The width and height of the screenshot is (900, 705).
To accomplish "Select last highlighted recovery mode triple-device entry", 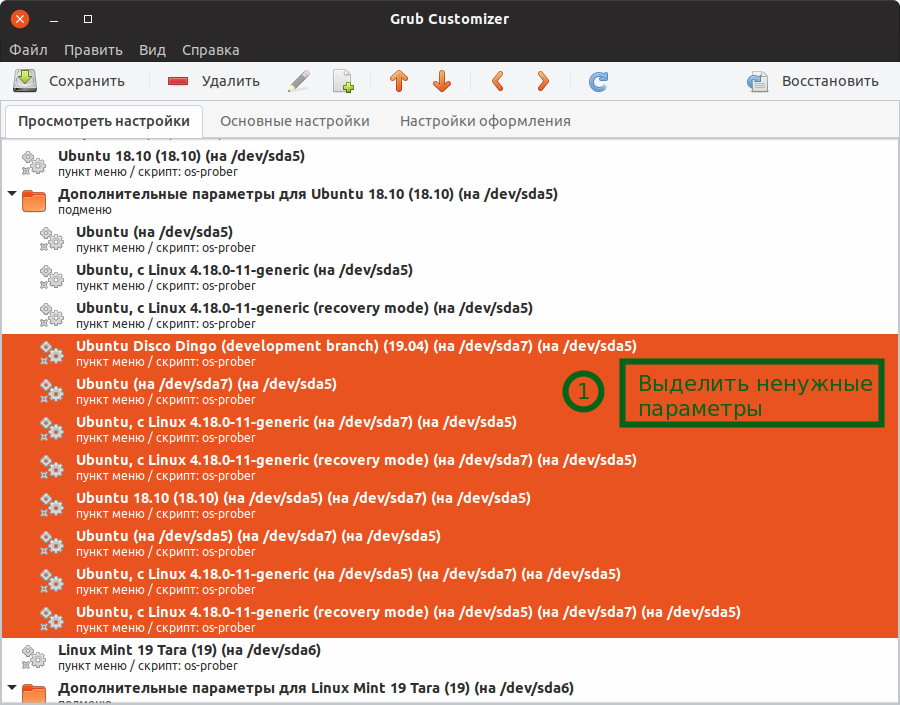I will pyautogui.click(x=450, y=619).
